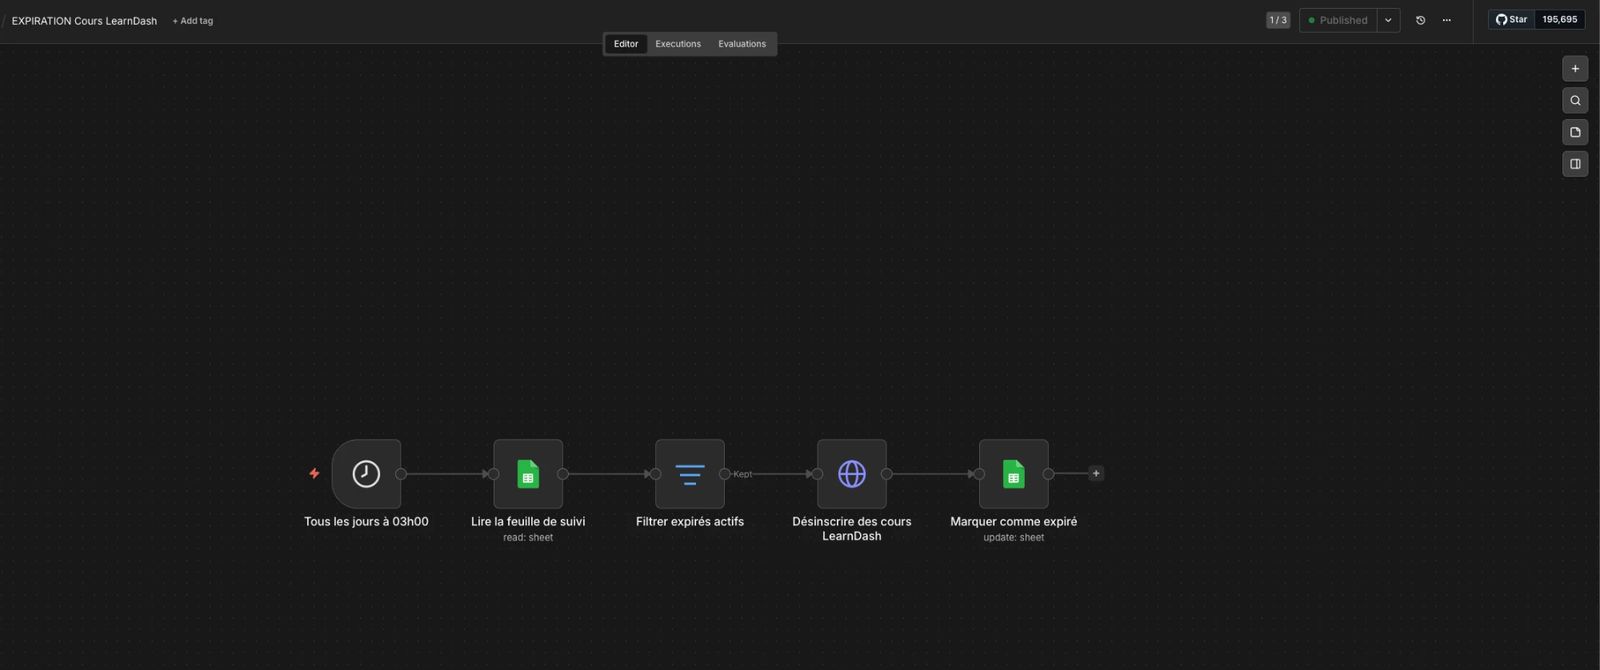Click the Désinscrire des cours LearnDash label
The height and width of the screenshot is (670, 1600).
click(x=852, y=529)
